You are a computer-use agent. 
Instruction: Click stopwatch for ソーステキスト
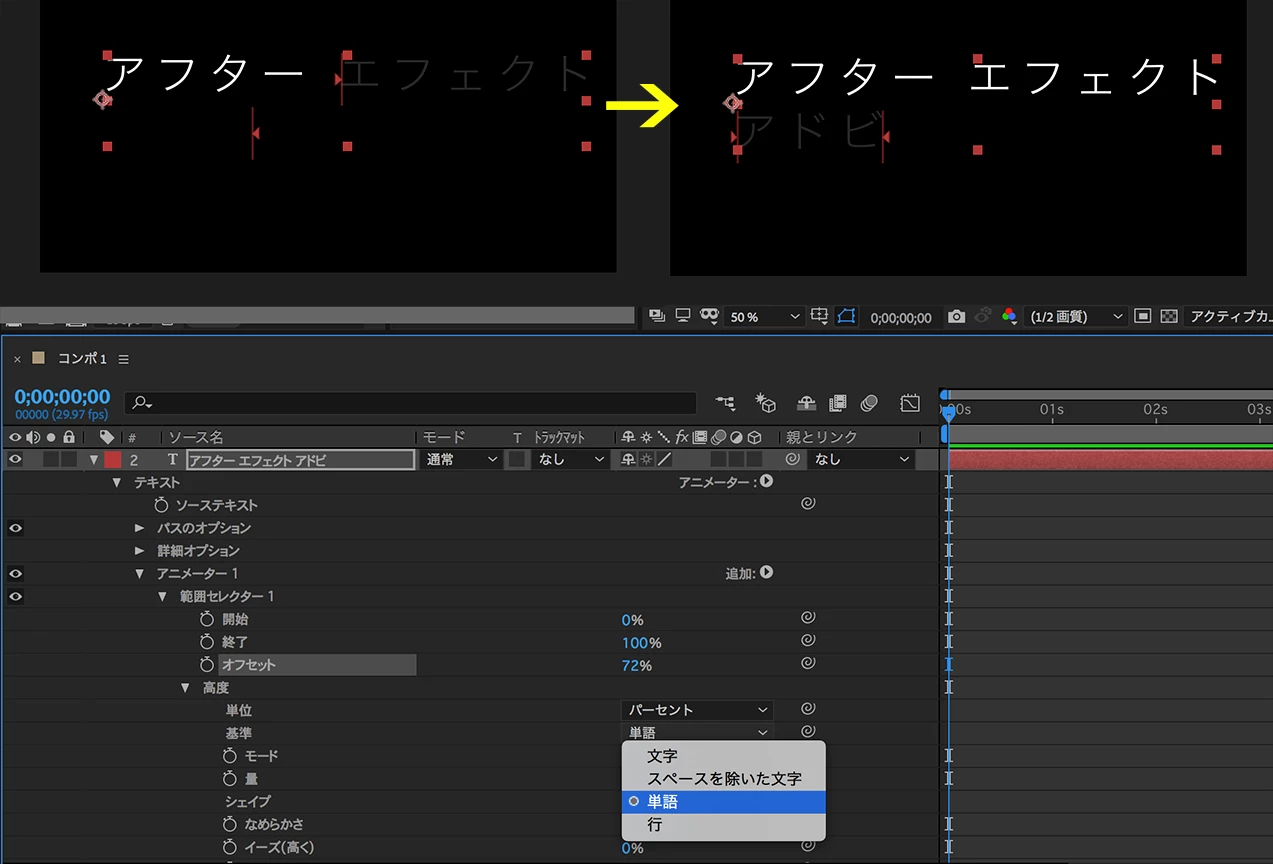click(x=161, y=505)
